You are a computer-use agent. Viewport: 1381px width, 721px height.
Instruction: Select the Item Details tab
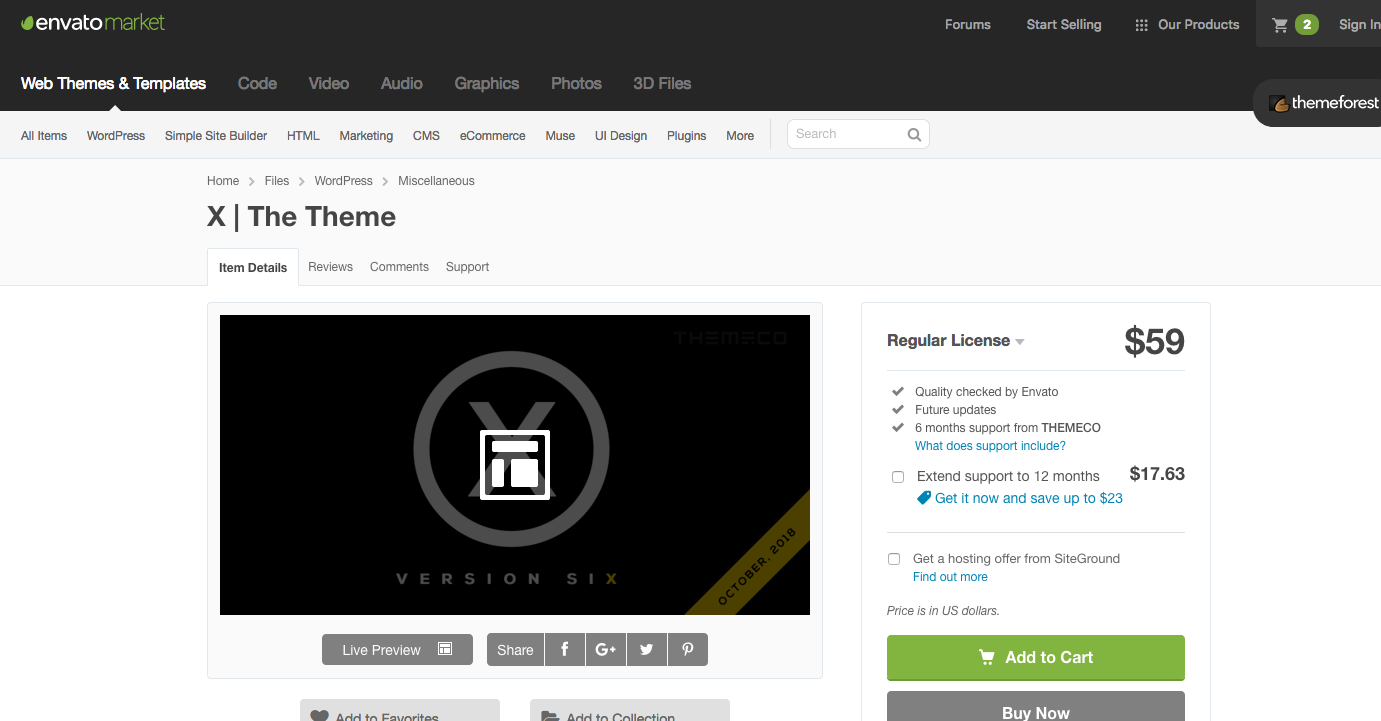coord(253,267)
